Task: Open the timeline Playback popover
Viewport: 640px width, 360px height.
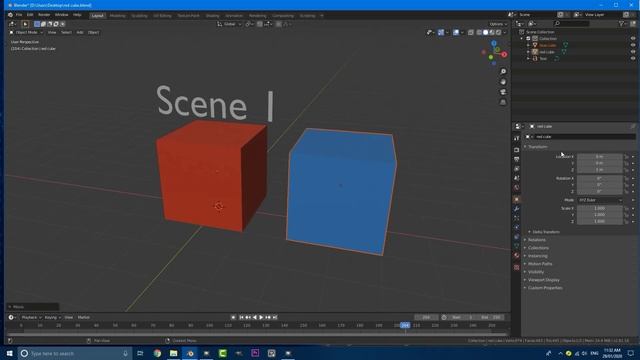Action: (31, 317)
